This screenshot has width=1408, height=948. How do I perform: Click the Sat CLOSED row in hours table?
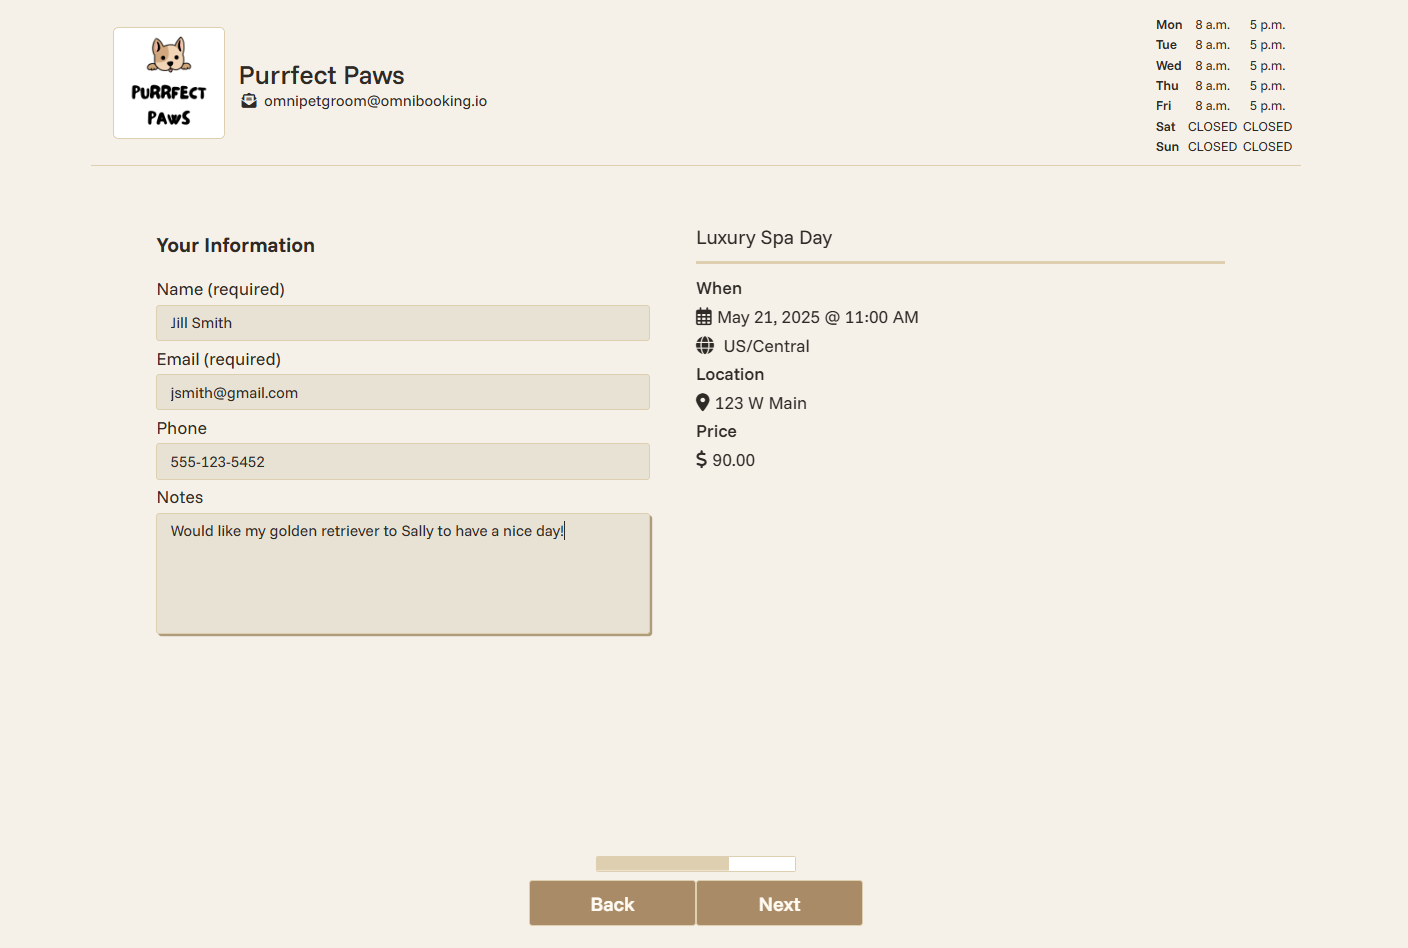point(1224,127)
